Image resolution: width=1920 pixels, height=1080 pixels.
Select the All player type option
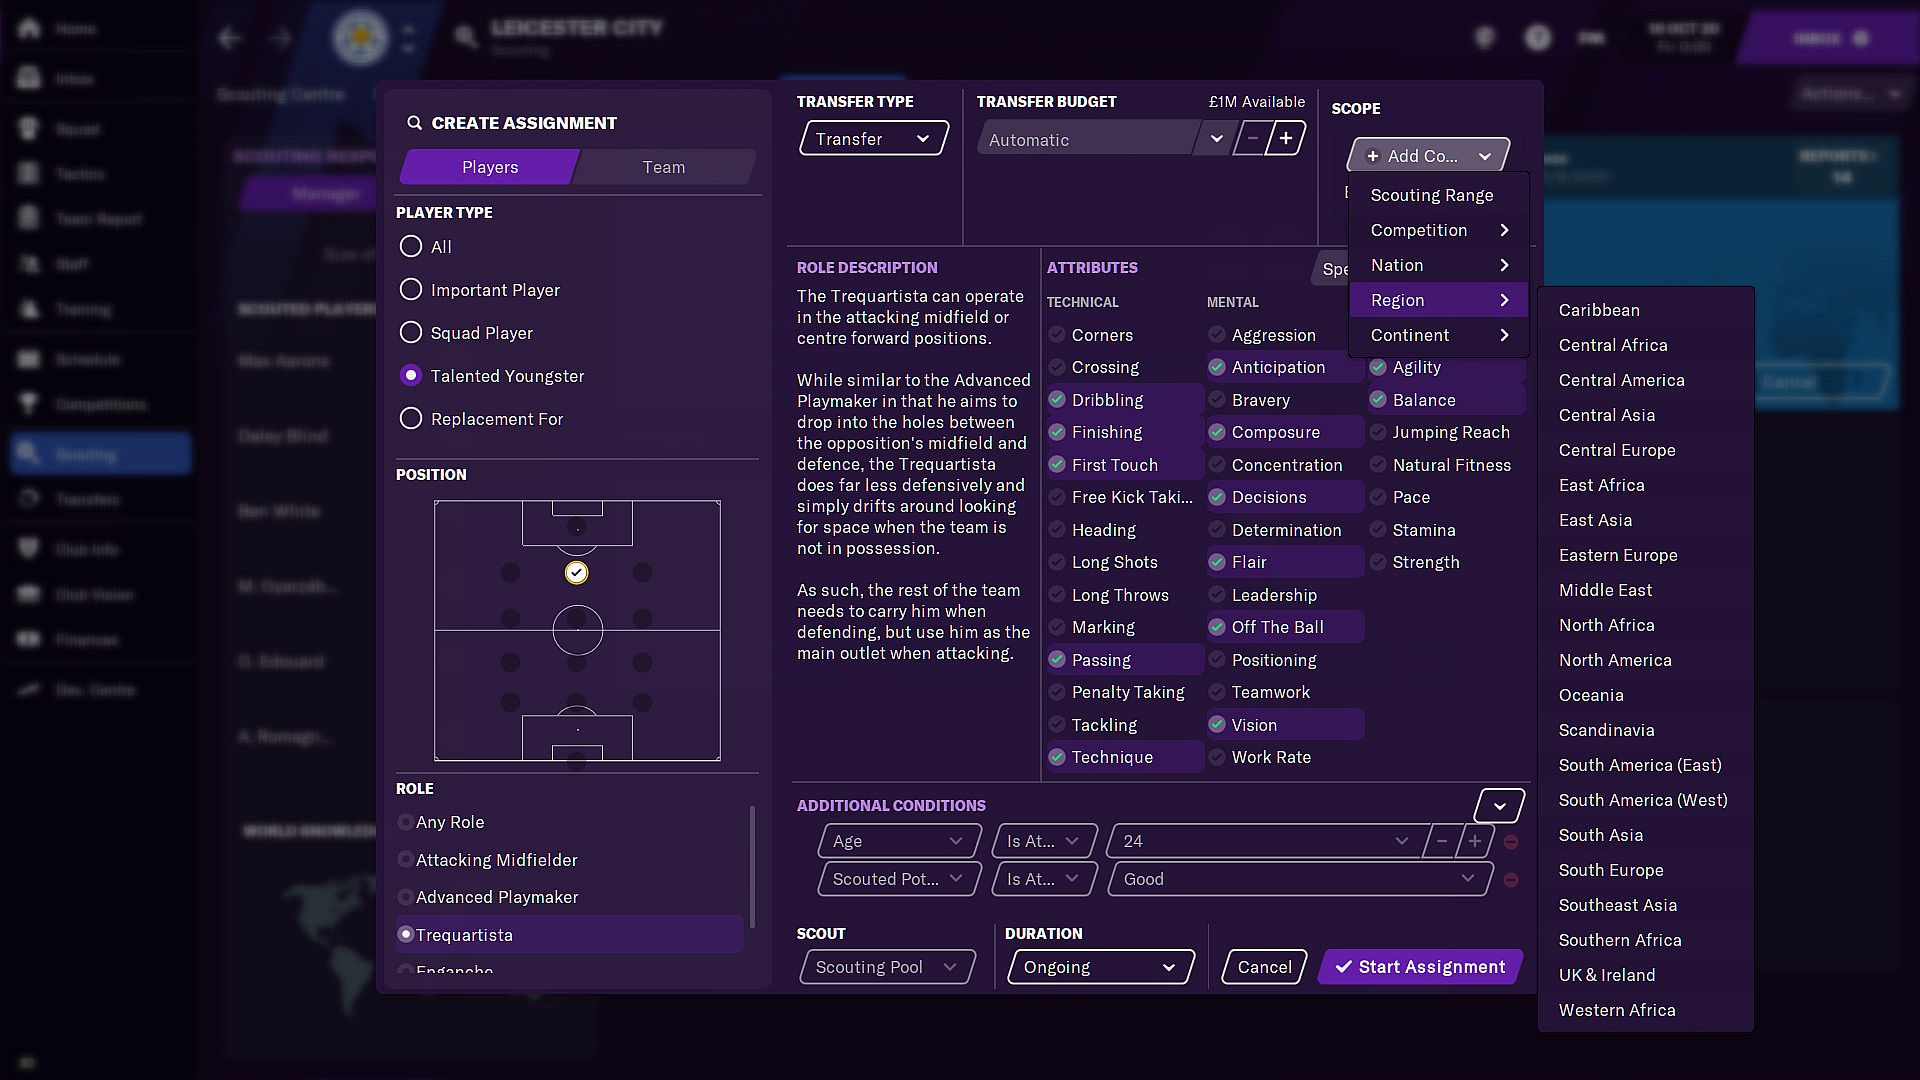[x=411, y=246]
